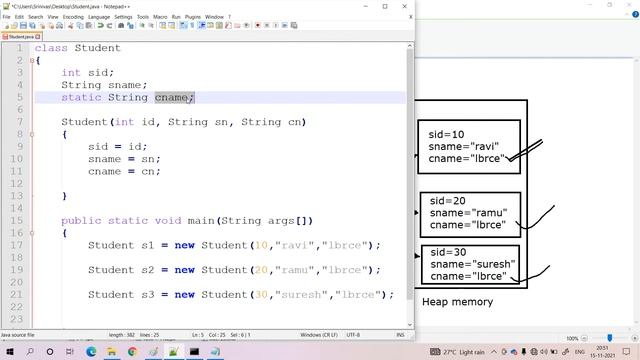The height and width of the screenshot is (360, 640).
Task: Undo last edit with green Undo arrow
Action: pyautogui.click(x=100, y=25)
